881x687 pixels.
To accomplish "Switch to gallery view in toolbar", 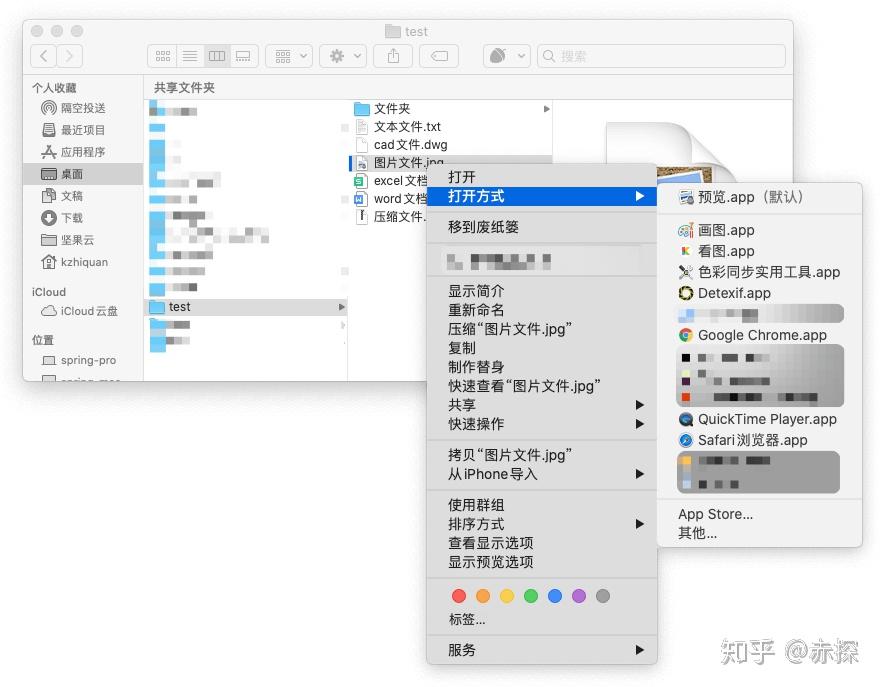I will click(x=244, y=56).
